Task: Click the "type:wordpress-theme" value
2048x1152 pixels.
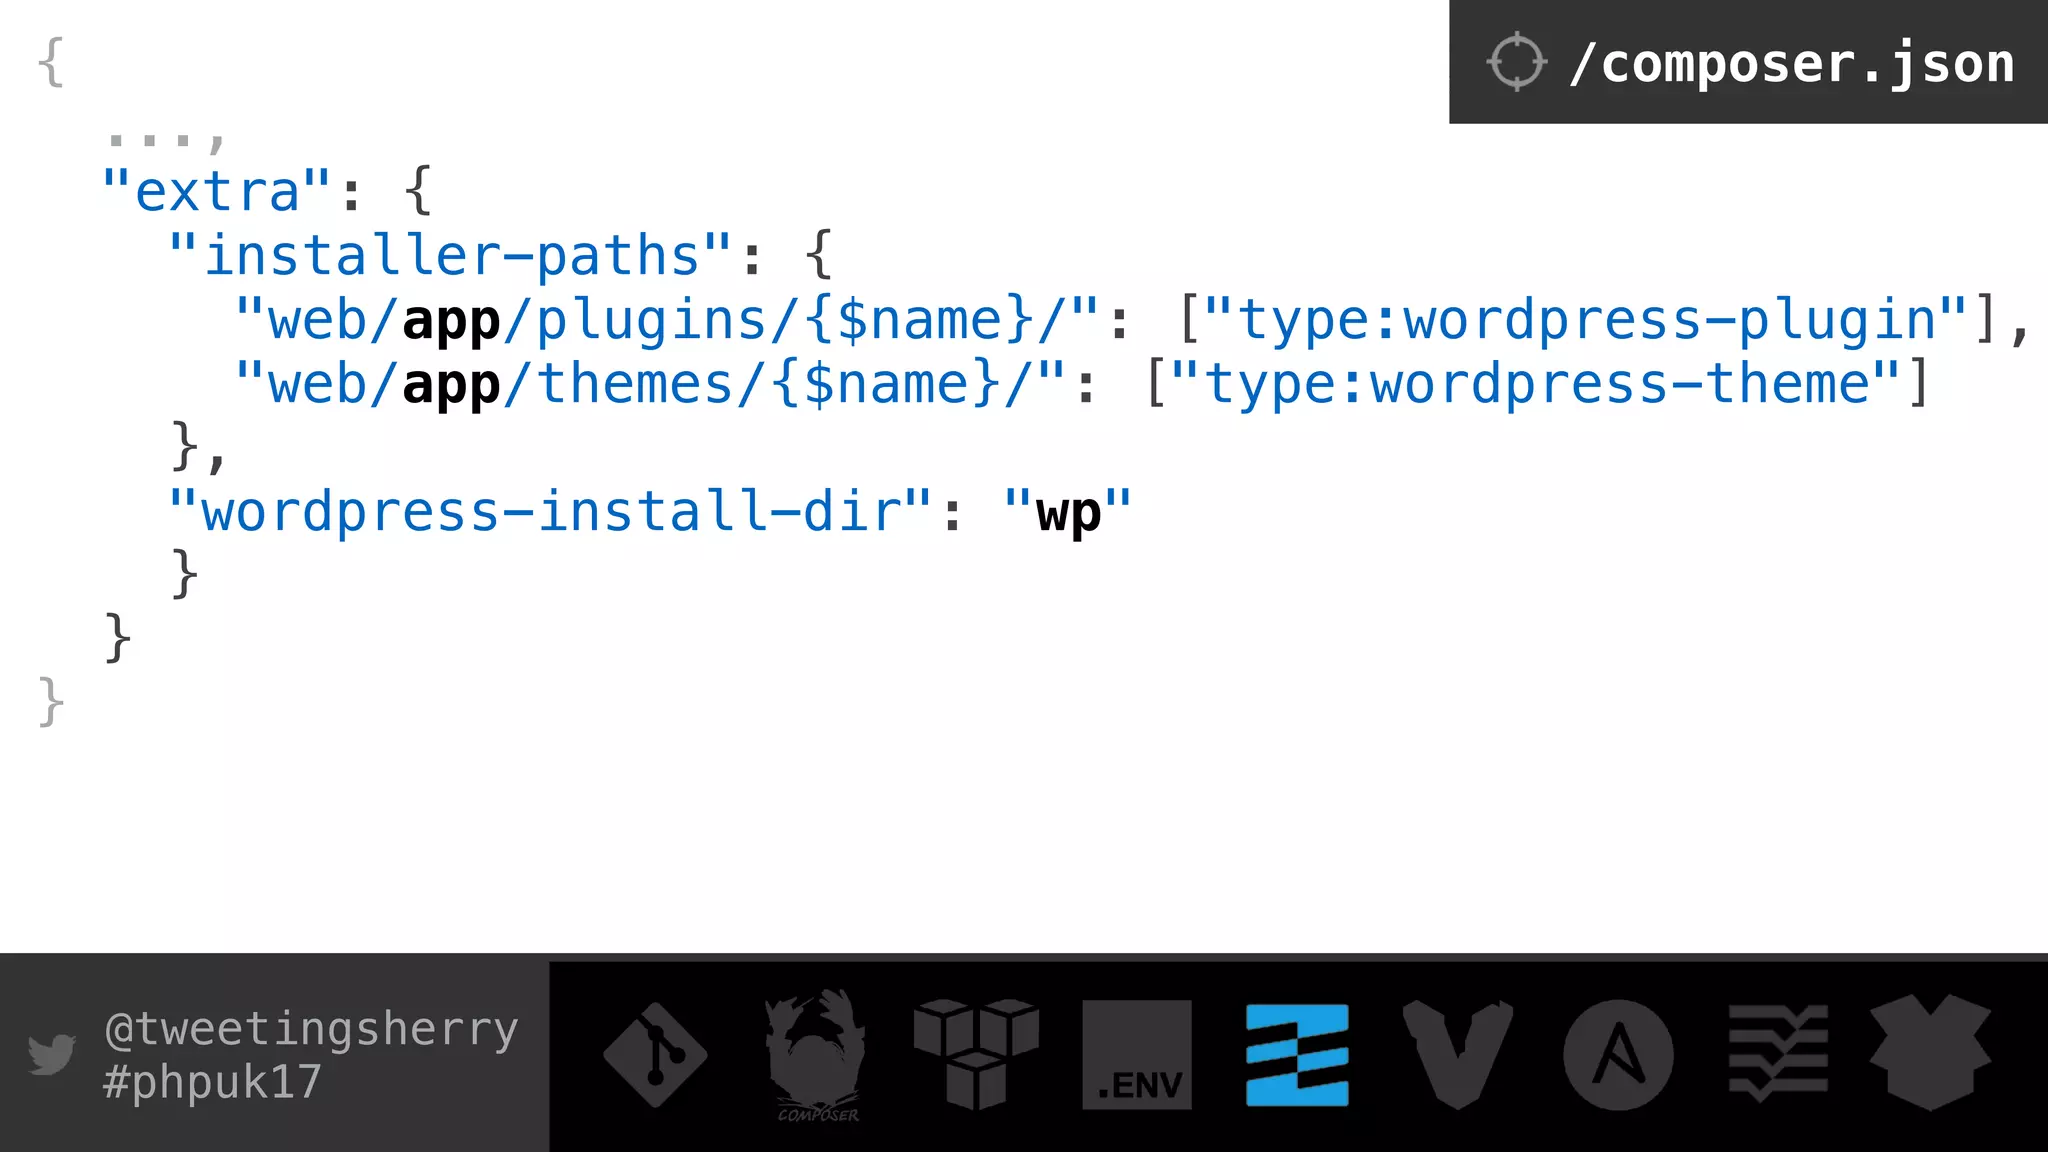Action: (x=1535, y=385)
